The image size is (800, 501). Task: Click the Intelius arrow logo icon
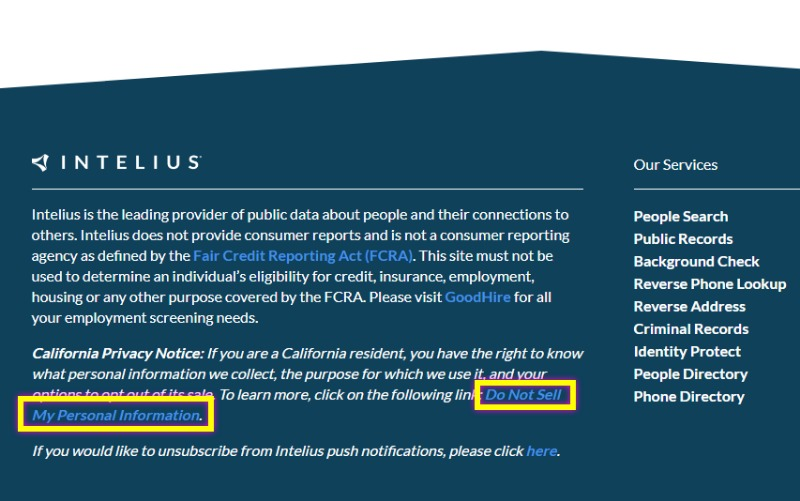pos(40,162)
